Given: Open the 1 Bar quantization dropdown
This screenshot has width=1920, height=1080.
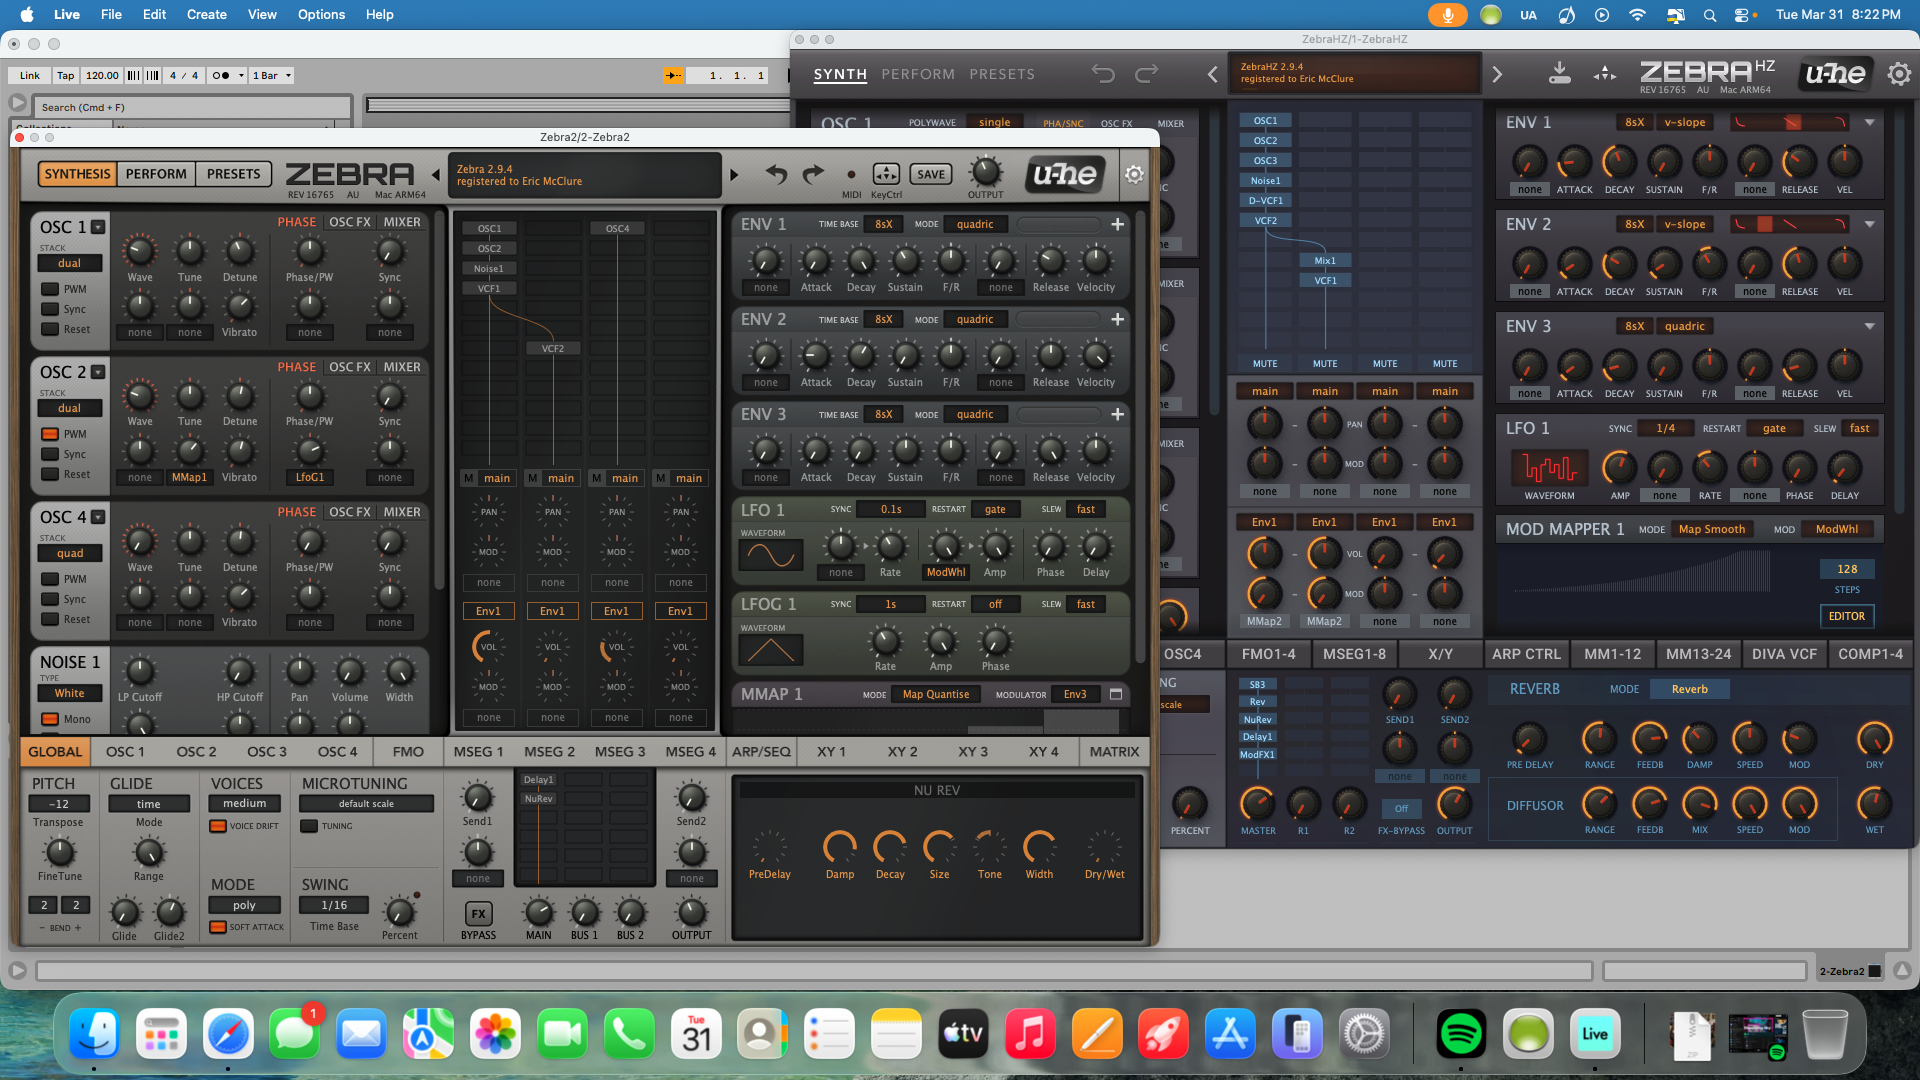Looking at the screenshot, I should 272,75.
